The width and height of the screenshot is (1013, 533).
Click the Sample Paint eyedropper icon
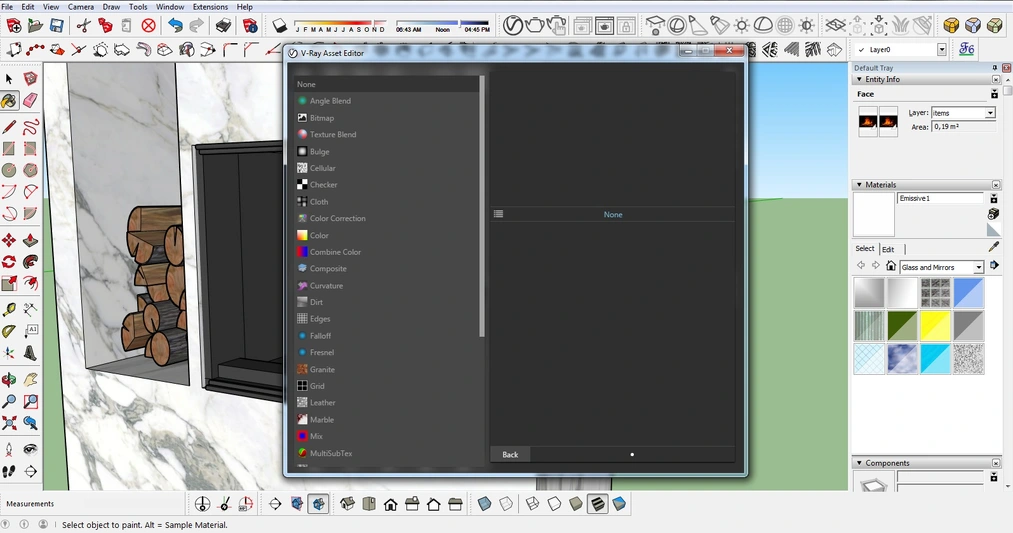(x=994, y=247)
